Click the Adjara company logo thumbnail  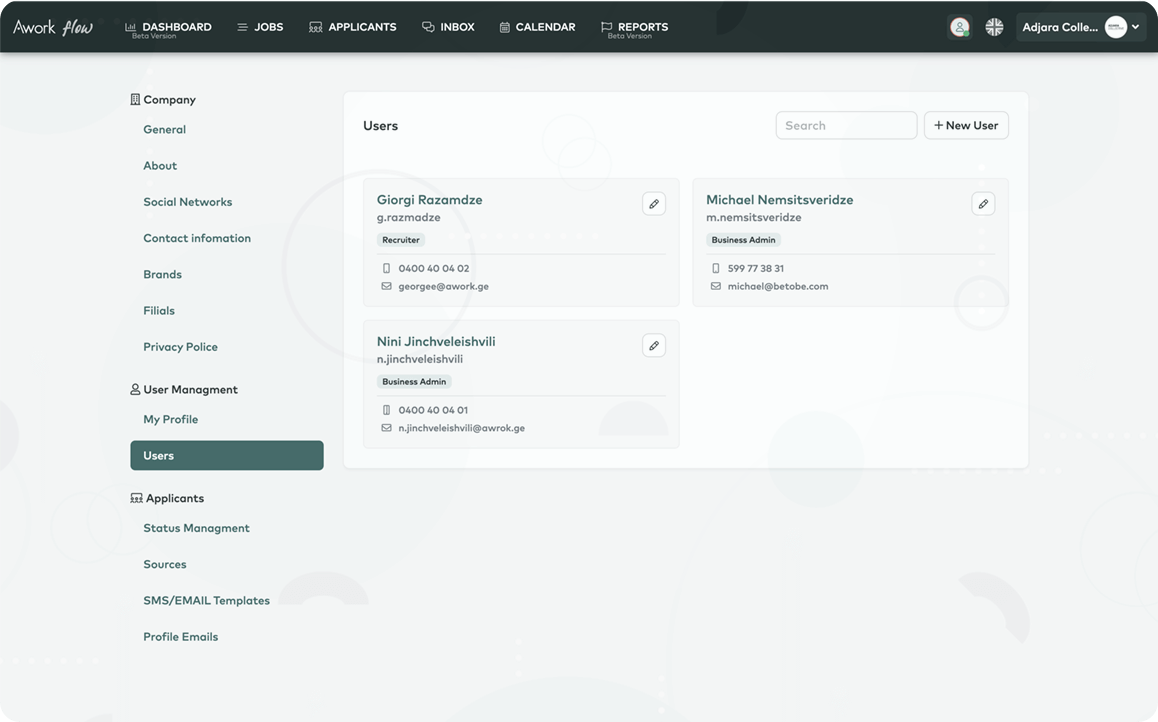click(1115, 27)
